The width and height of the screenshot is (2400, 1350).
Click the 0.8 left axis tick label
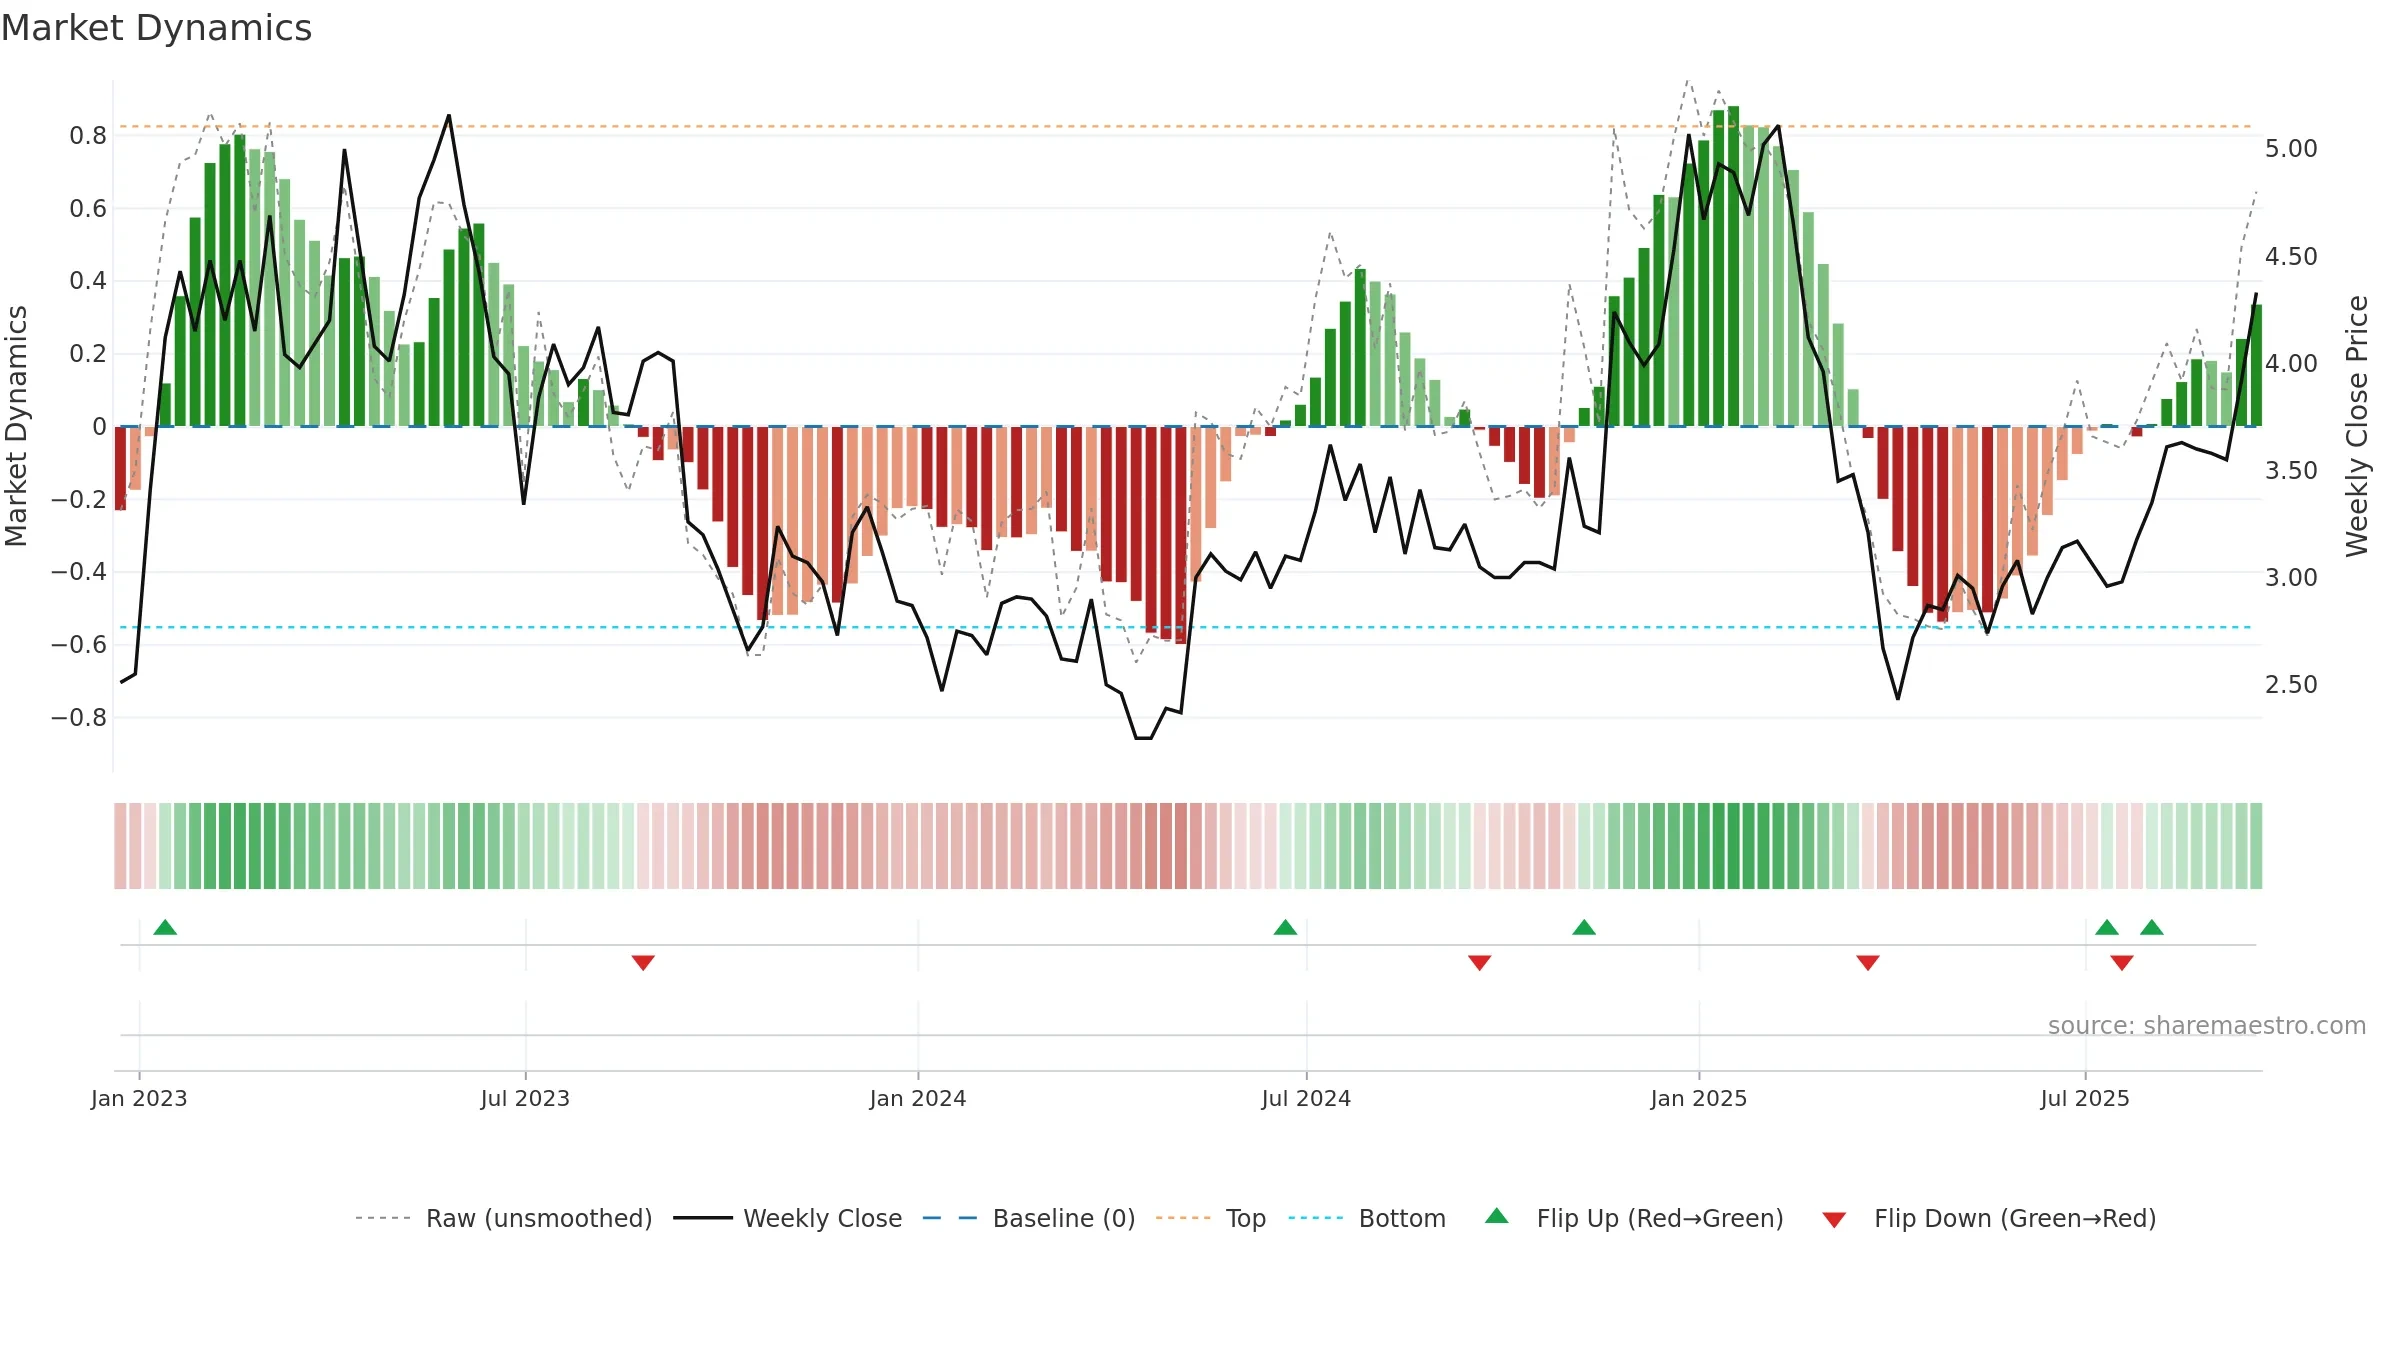pos(88,135)
